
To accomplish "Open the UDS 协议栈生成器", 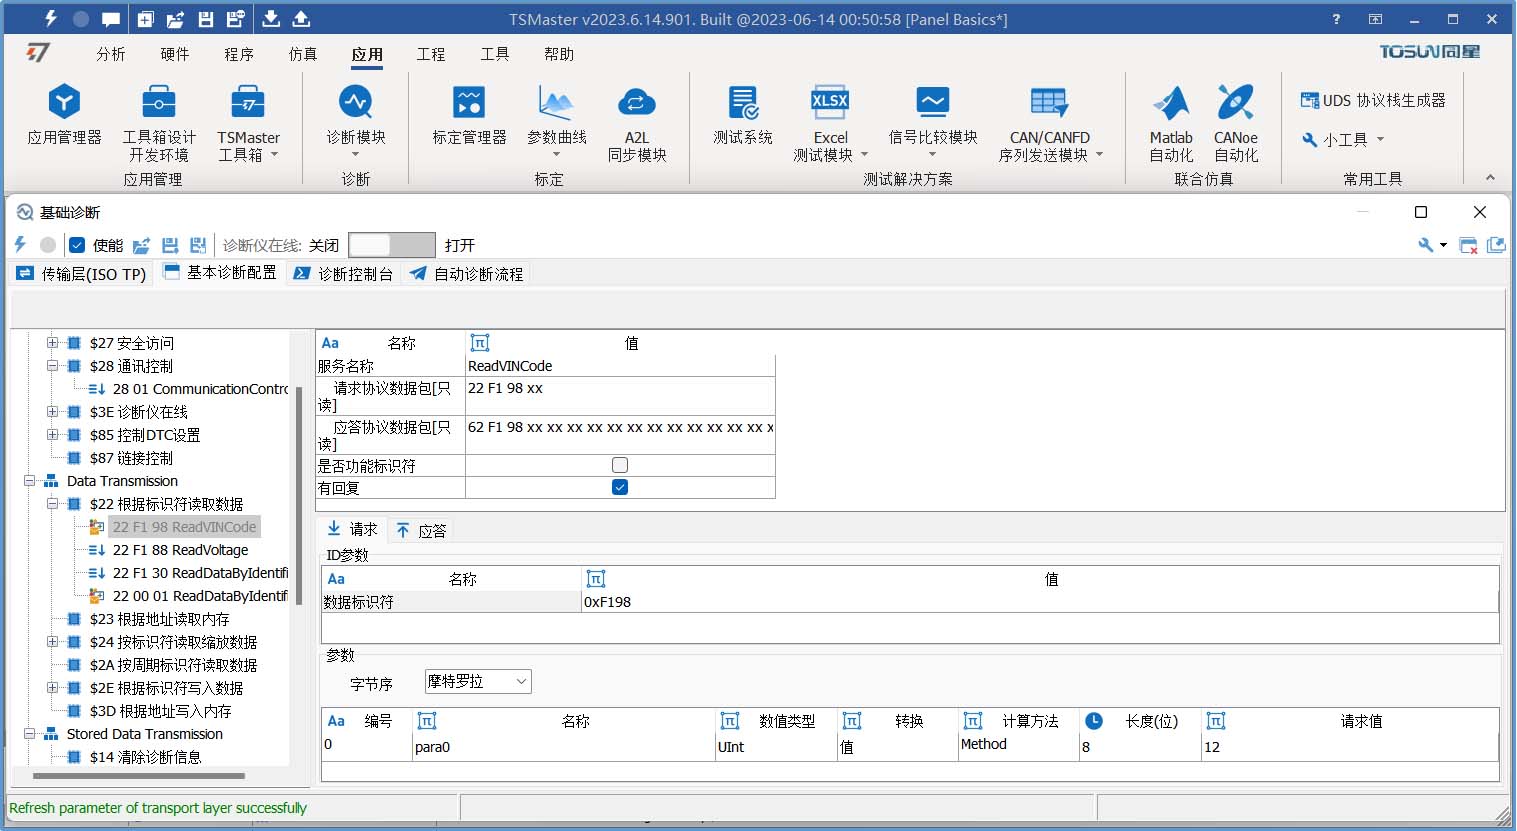I will click(x=1373, y=100).
